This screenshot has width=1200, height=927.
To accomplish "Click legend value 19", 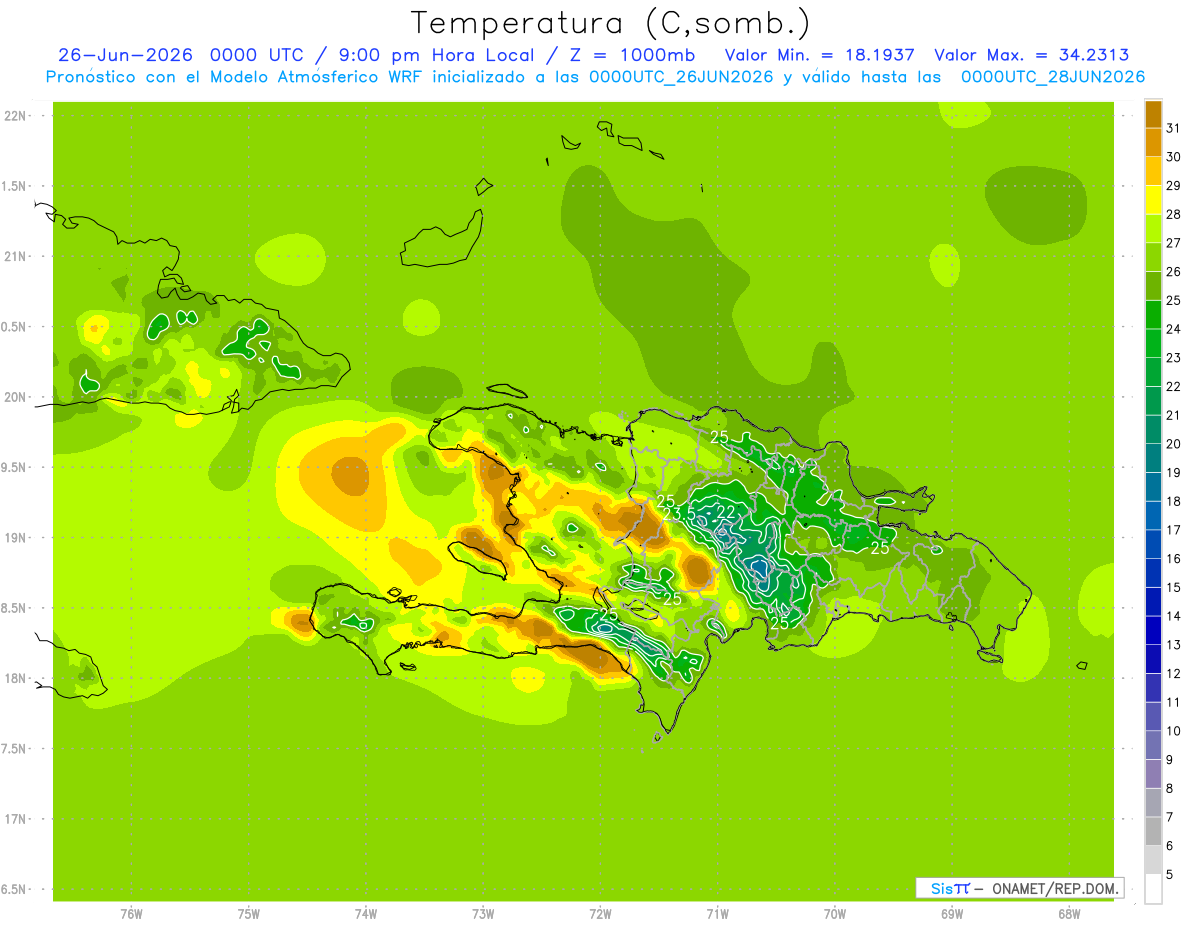I will click(x=1174, y=473).
